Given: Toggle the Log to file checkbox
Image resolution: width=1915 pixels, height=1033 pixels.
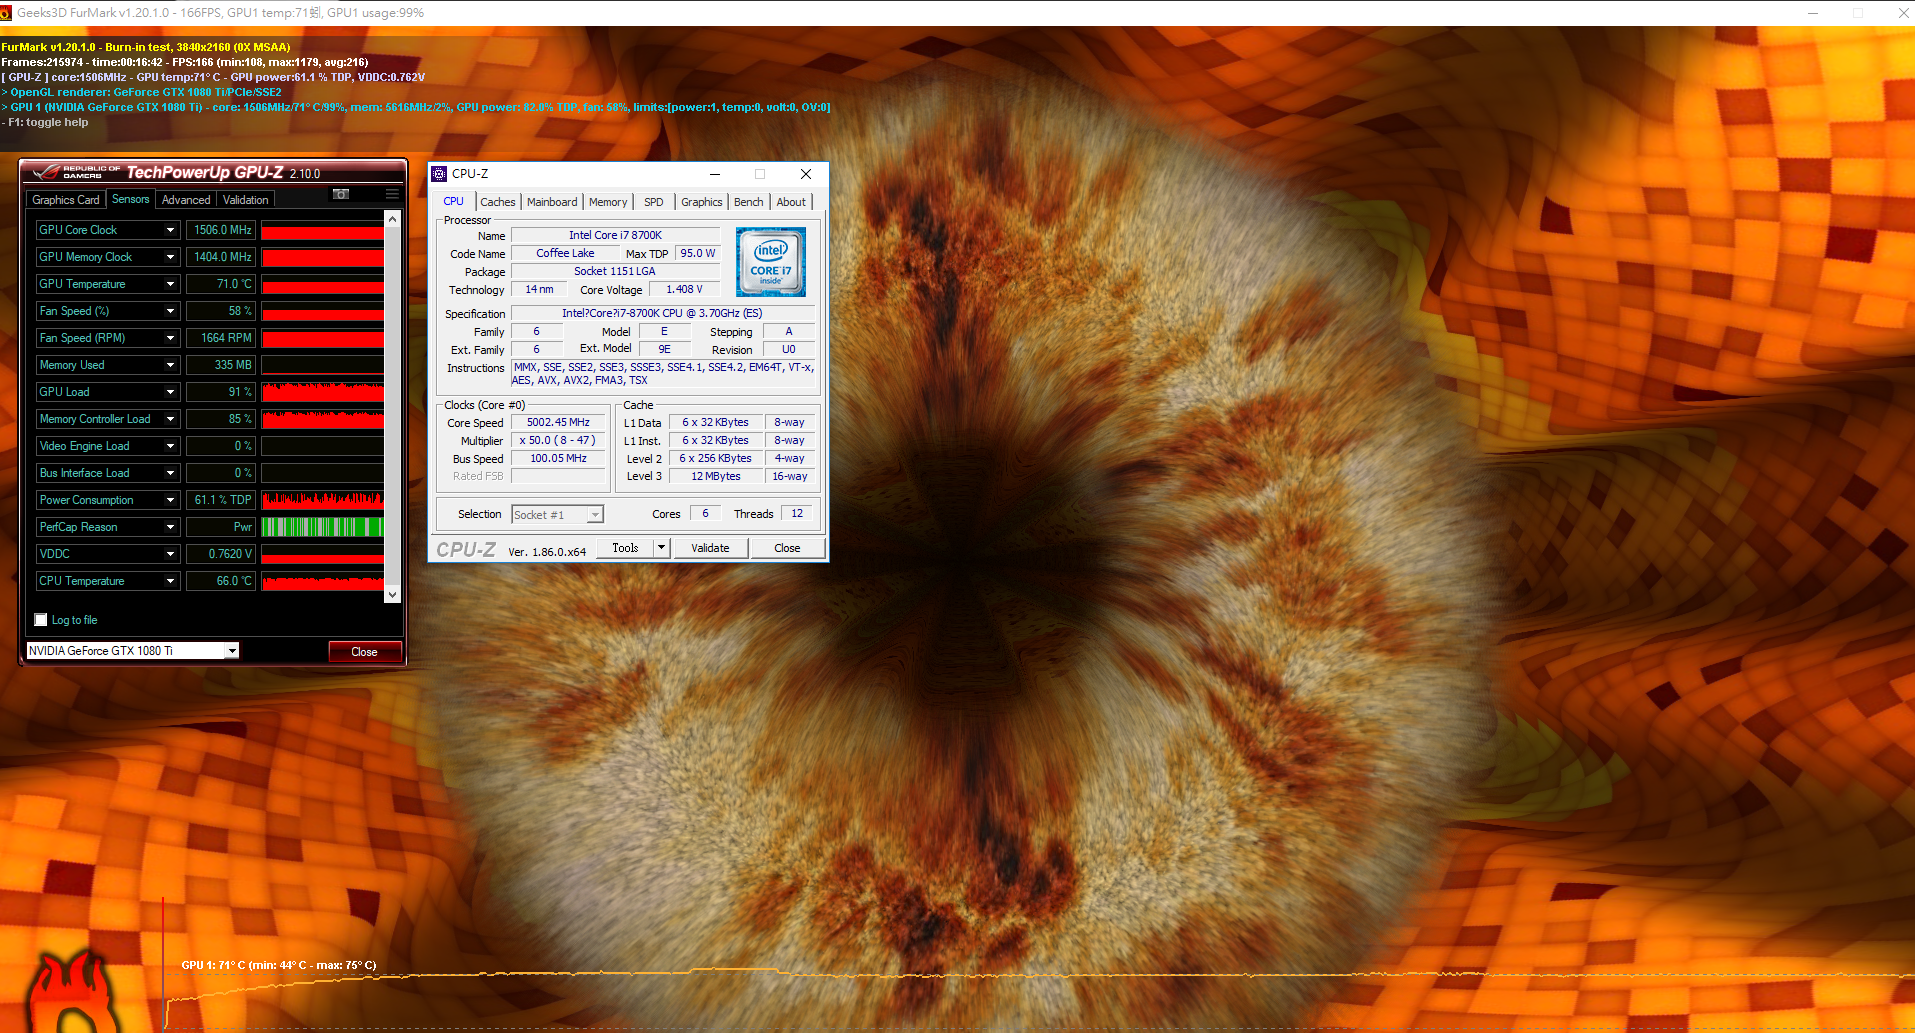Looking at the screenshot, I should [41, 620].
